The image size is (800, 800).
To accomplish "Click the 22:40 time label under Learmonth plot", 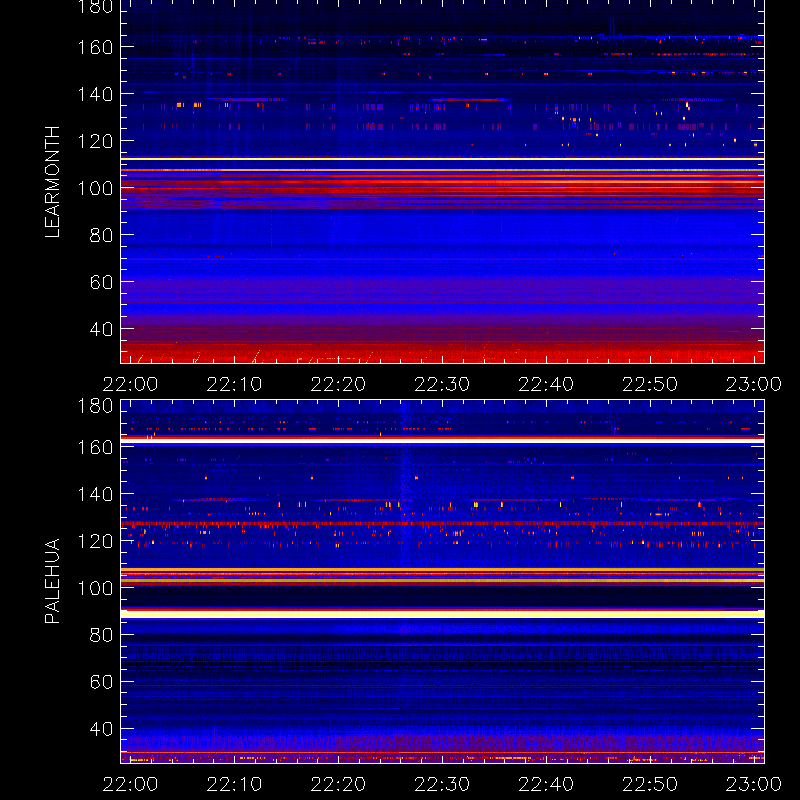I will click(546, 384).
